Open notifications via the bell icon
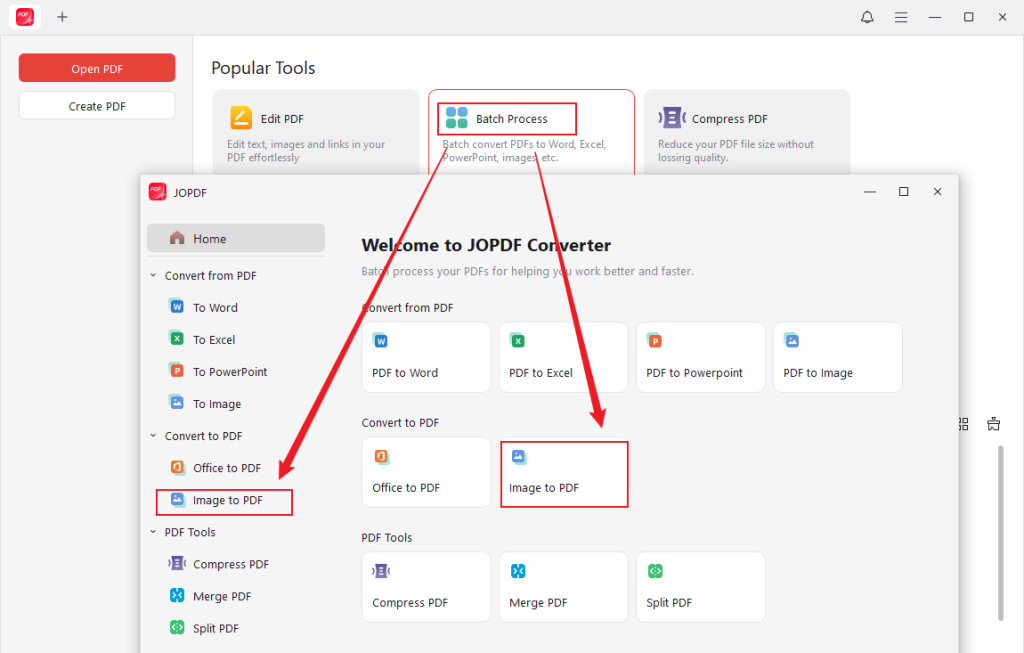This screenshot has width=1024, height=653. (867, 16)
